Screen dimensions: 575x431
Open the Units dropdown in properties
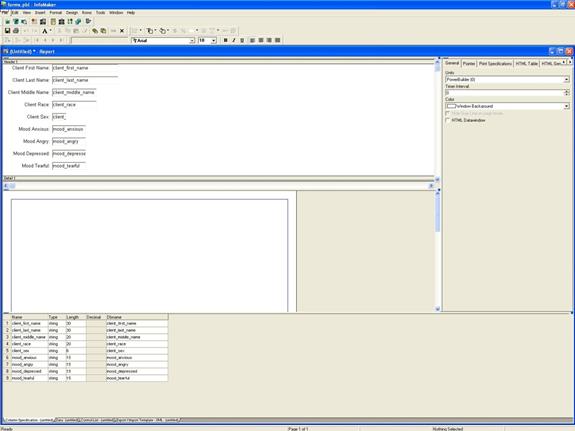(567, 80)
